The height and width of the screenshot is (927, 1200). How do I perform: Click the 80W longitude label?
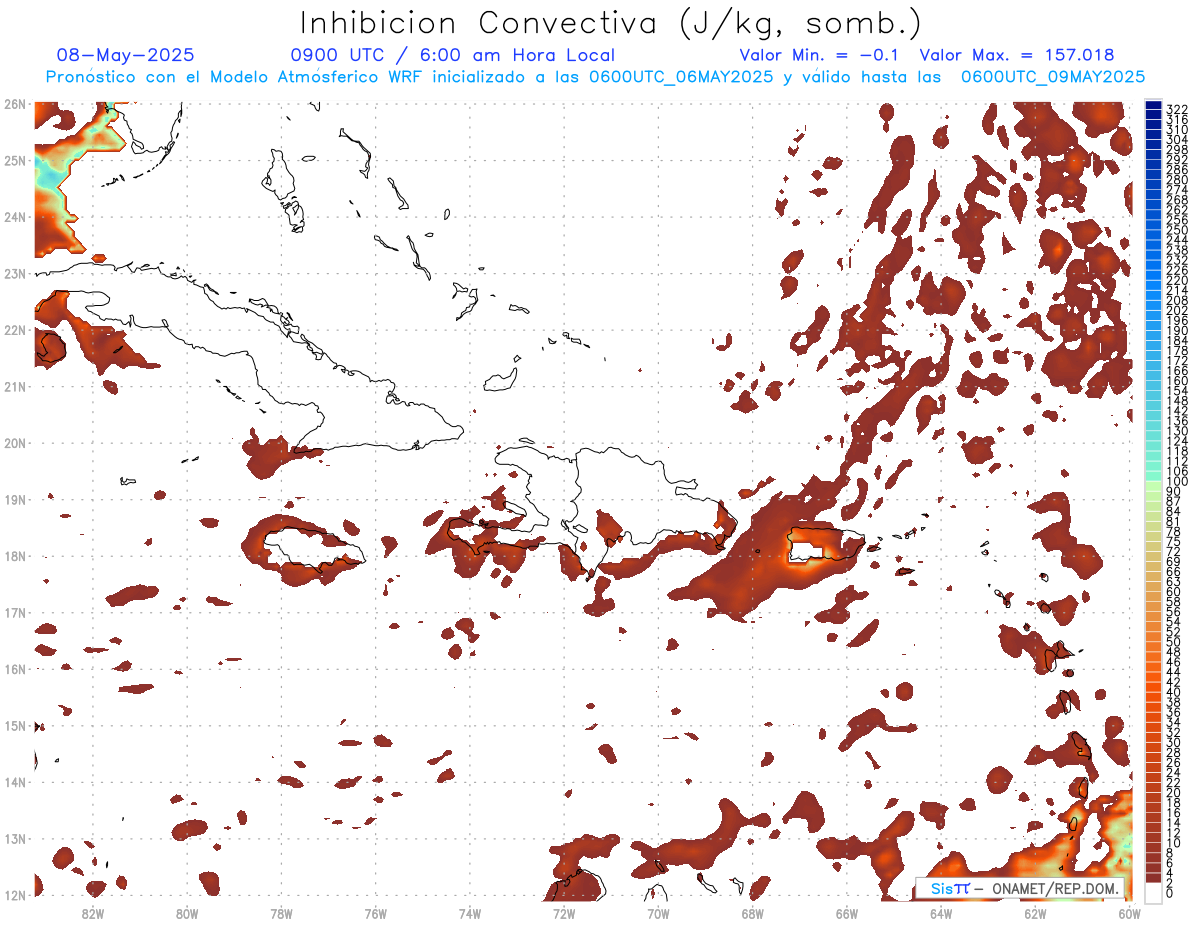point(187,912)
